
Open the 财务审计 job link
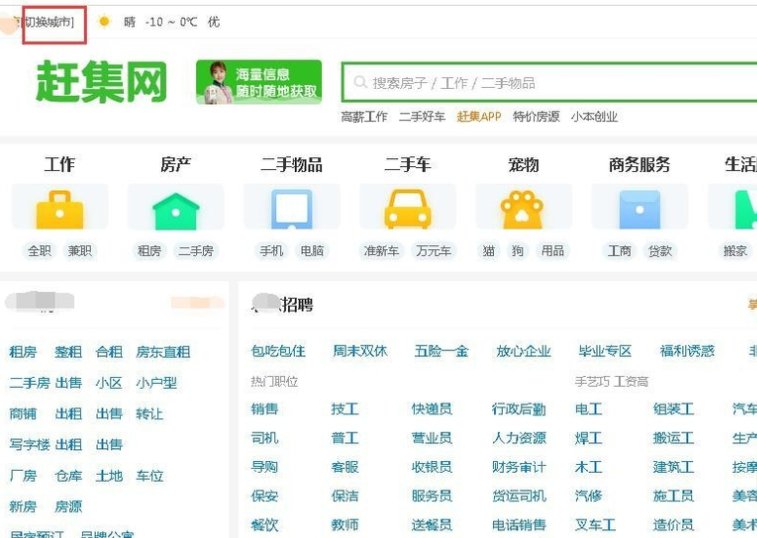point(519,467)
